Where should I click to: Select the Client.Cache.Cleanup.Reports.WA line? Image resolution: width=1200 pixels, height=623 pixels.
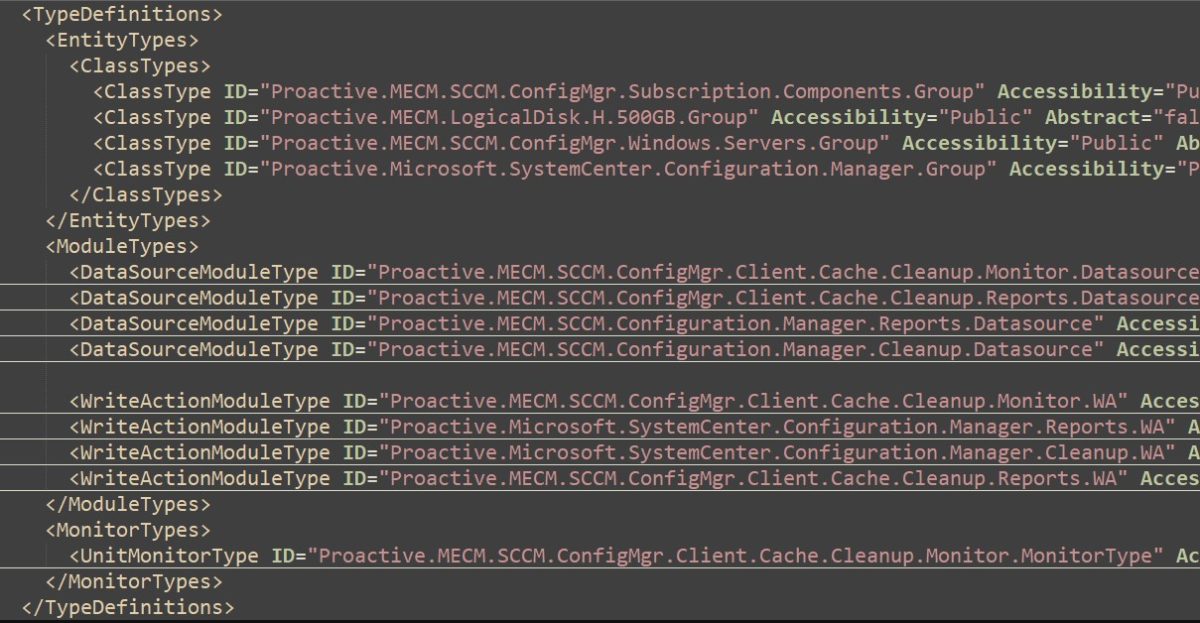(634, 479)
